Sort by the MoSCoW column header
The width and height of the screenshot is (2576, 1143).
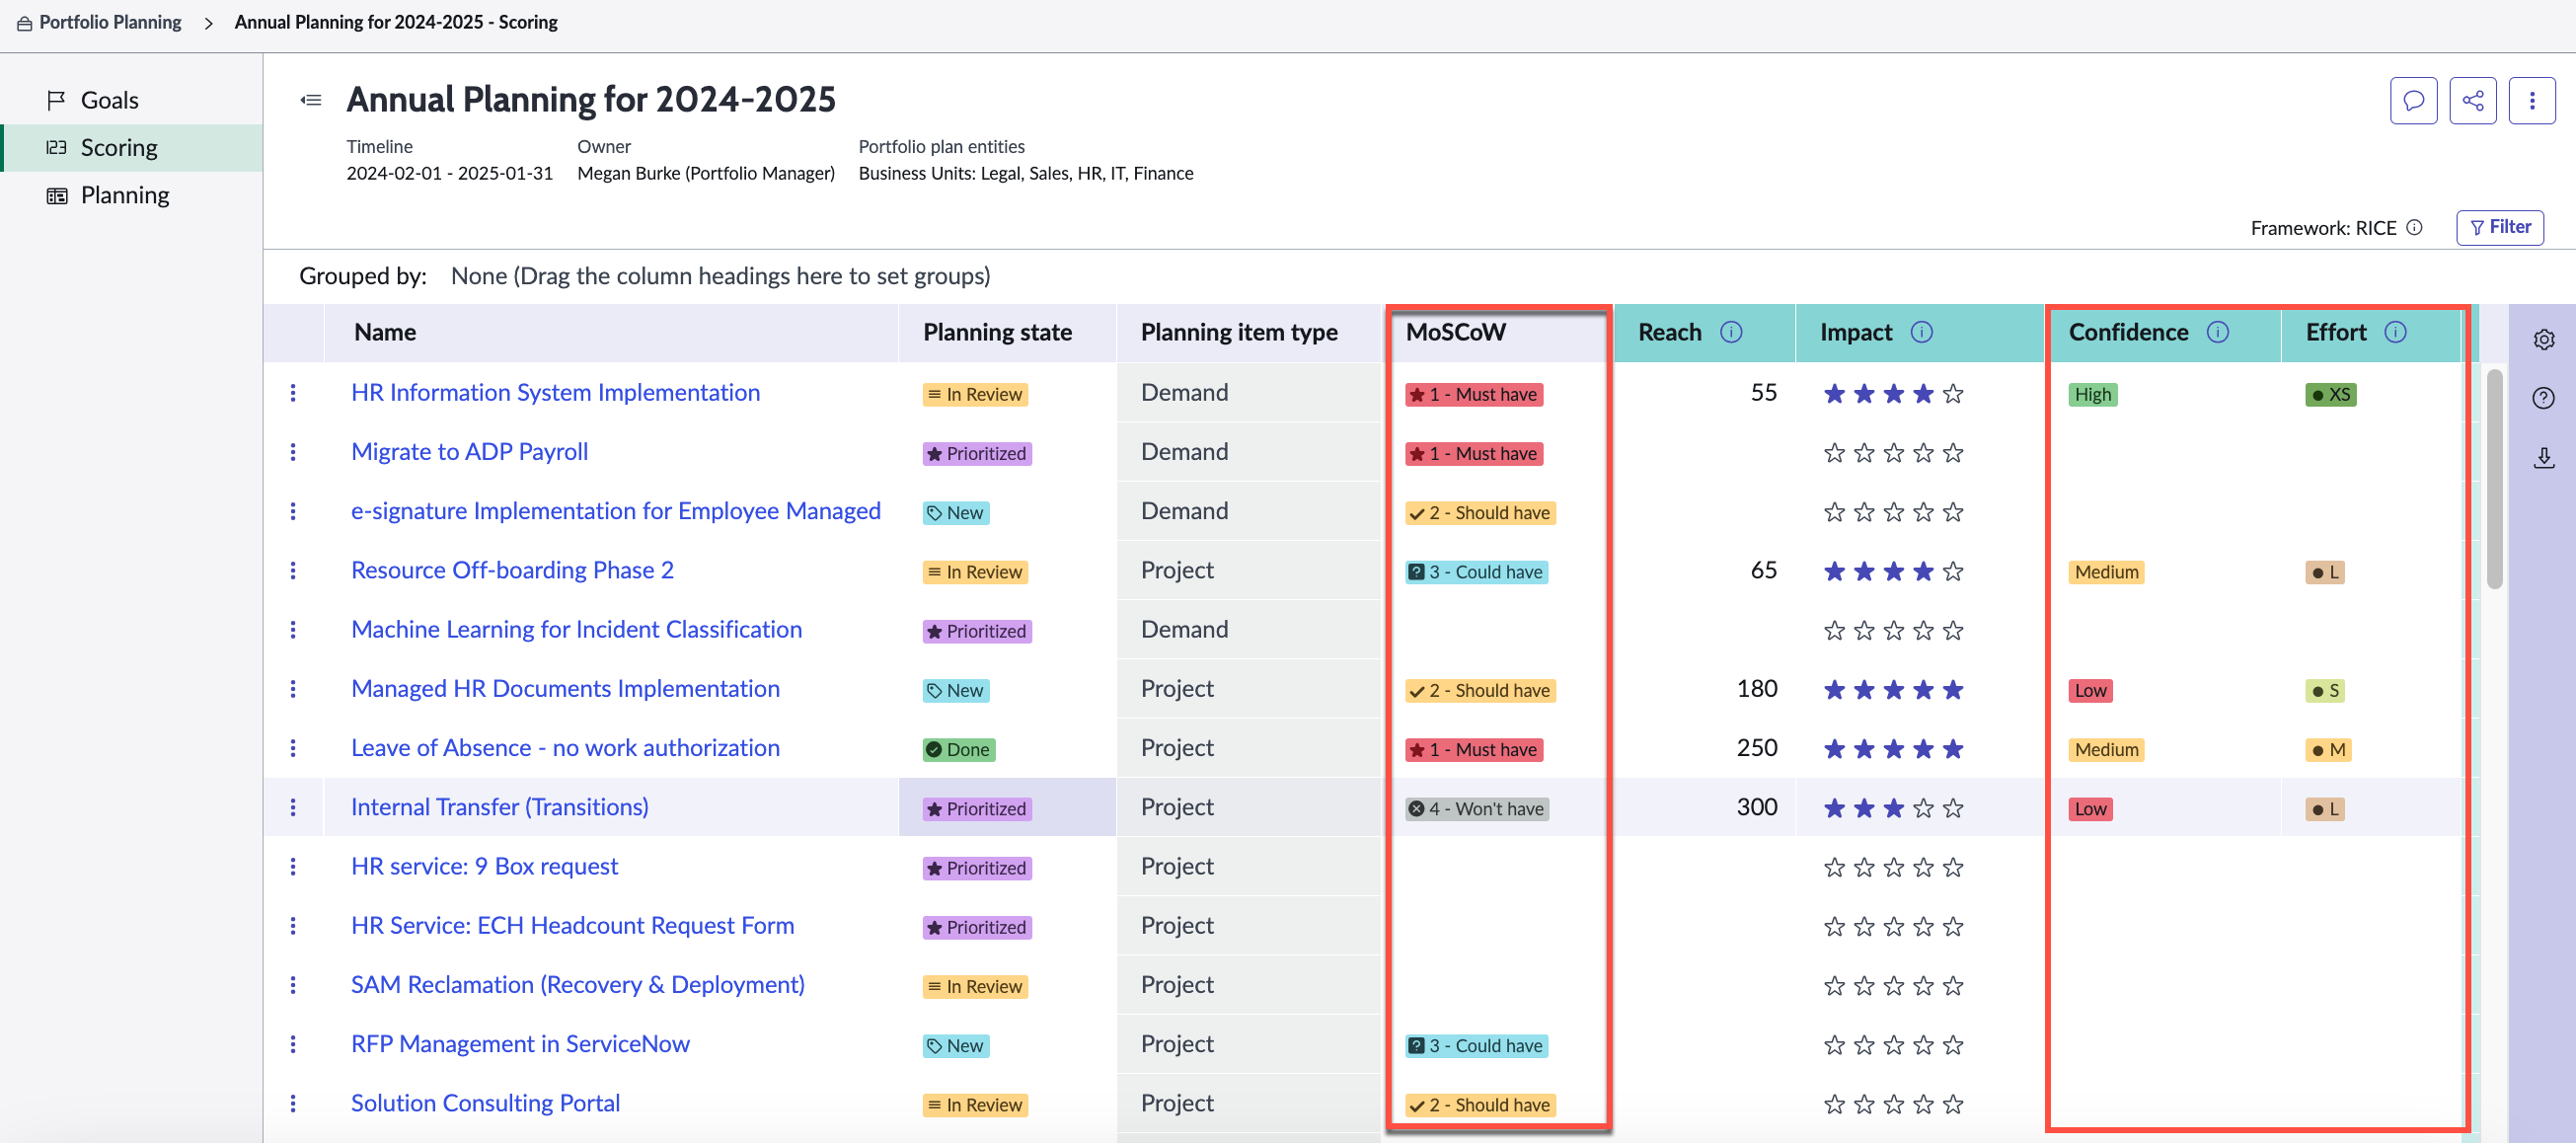click(1455, 332)
